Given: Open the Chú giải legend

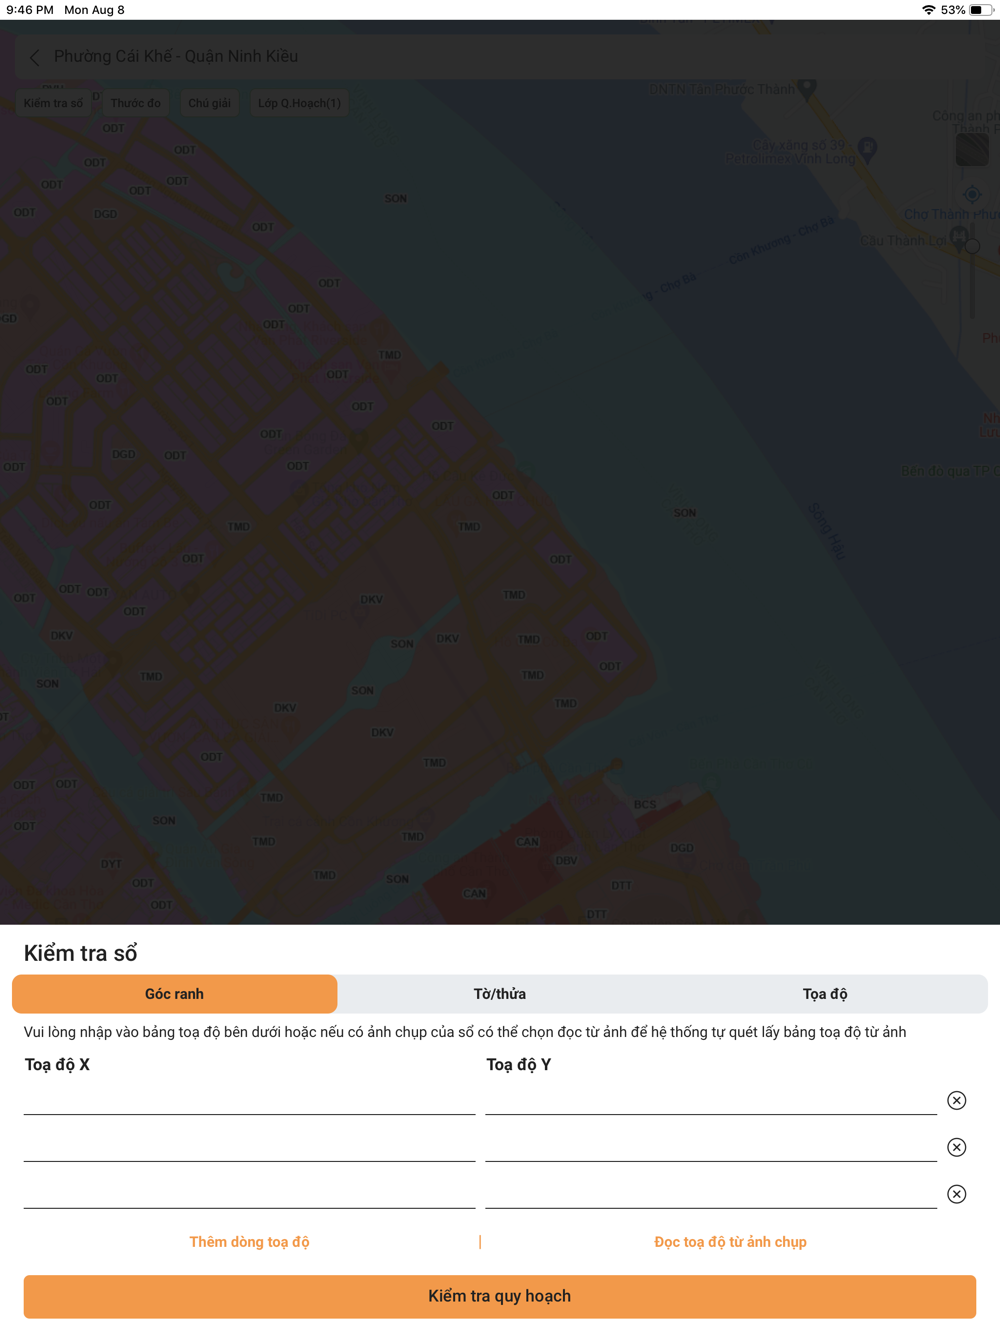Looking at the screenshot, I should (209, 103).
